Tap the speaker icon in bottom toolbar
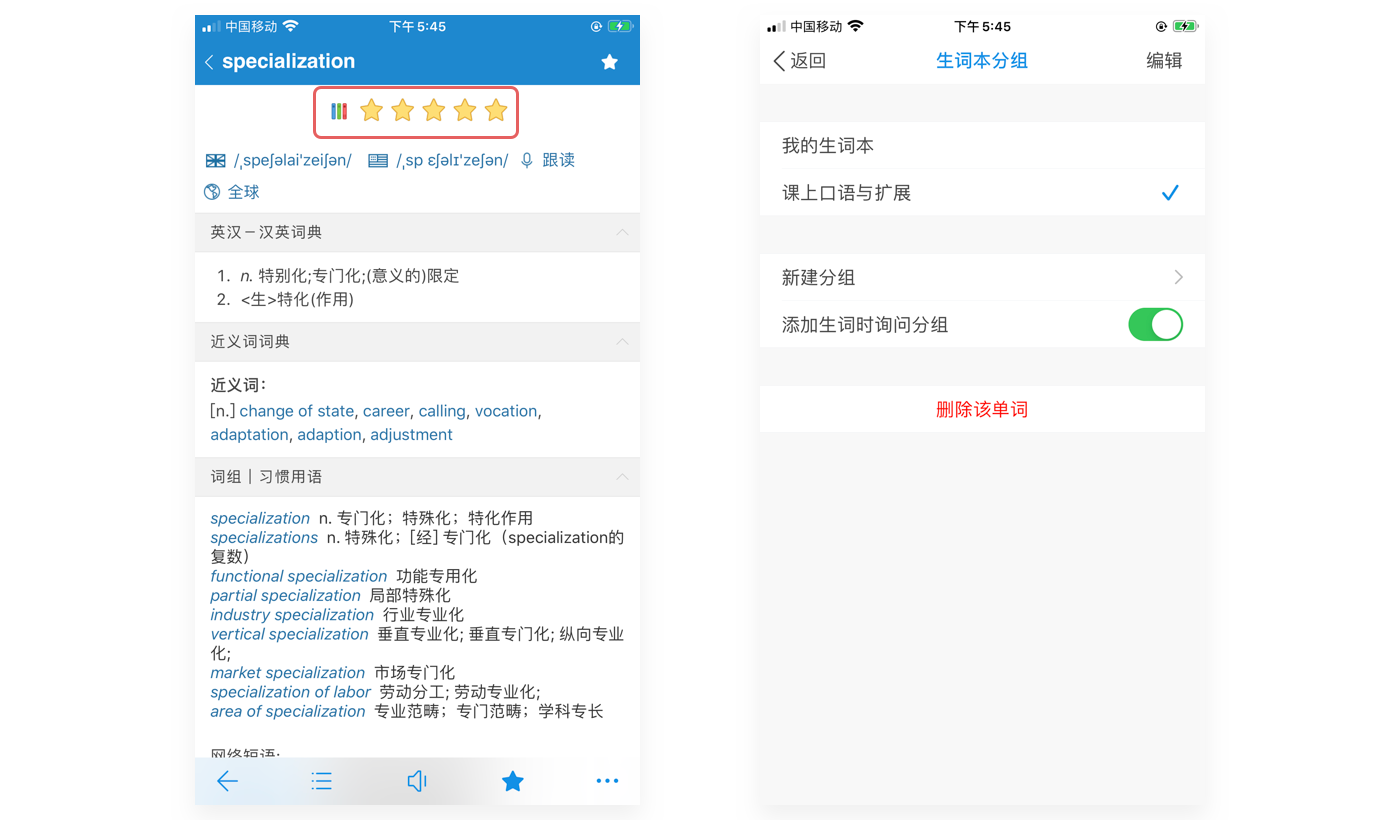 tap(417, 781)
